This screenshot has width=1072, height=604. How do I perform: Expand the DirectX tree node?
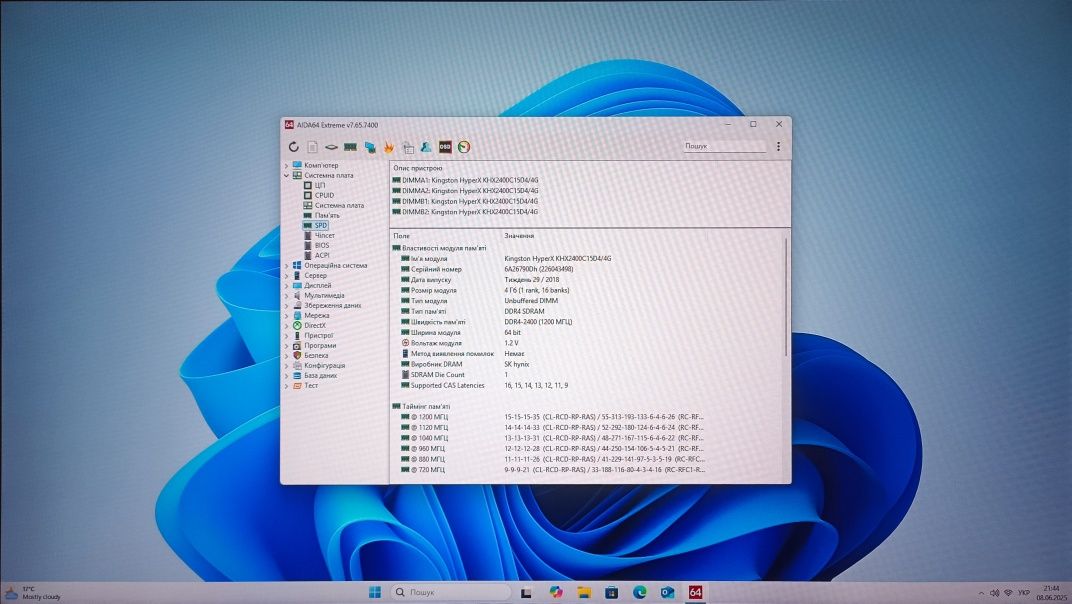point(286,326)
